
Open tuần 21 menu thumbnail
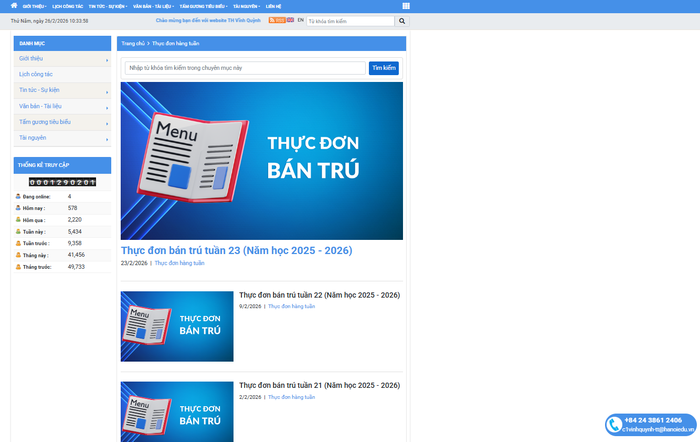point(177,412)
